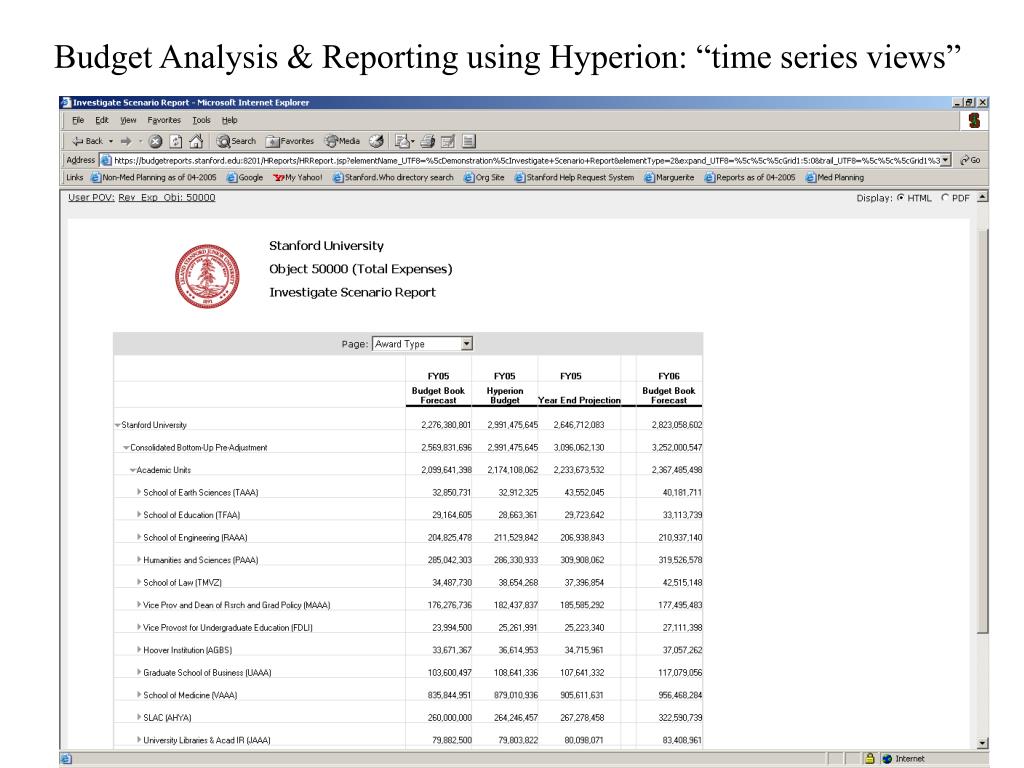
Task: Open the History toolbar icon
Action: point(376,141)
